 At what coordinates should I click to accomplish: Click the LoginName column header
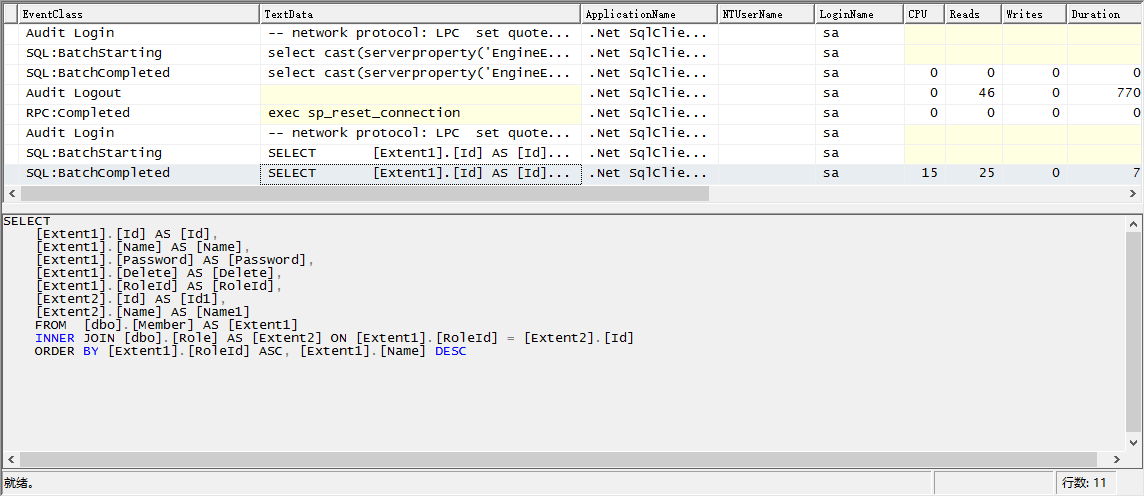(x=859, y=14)
